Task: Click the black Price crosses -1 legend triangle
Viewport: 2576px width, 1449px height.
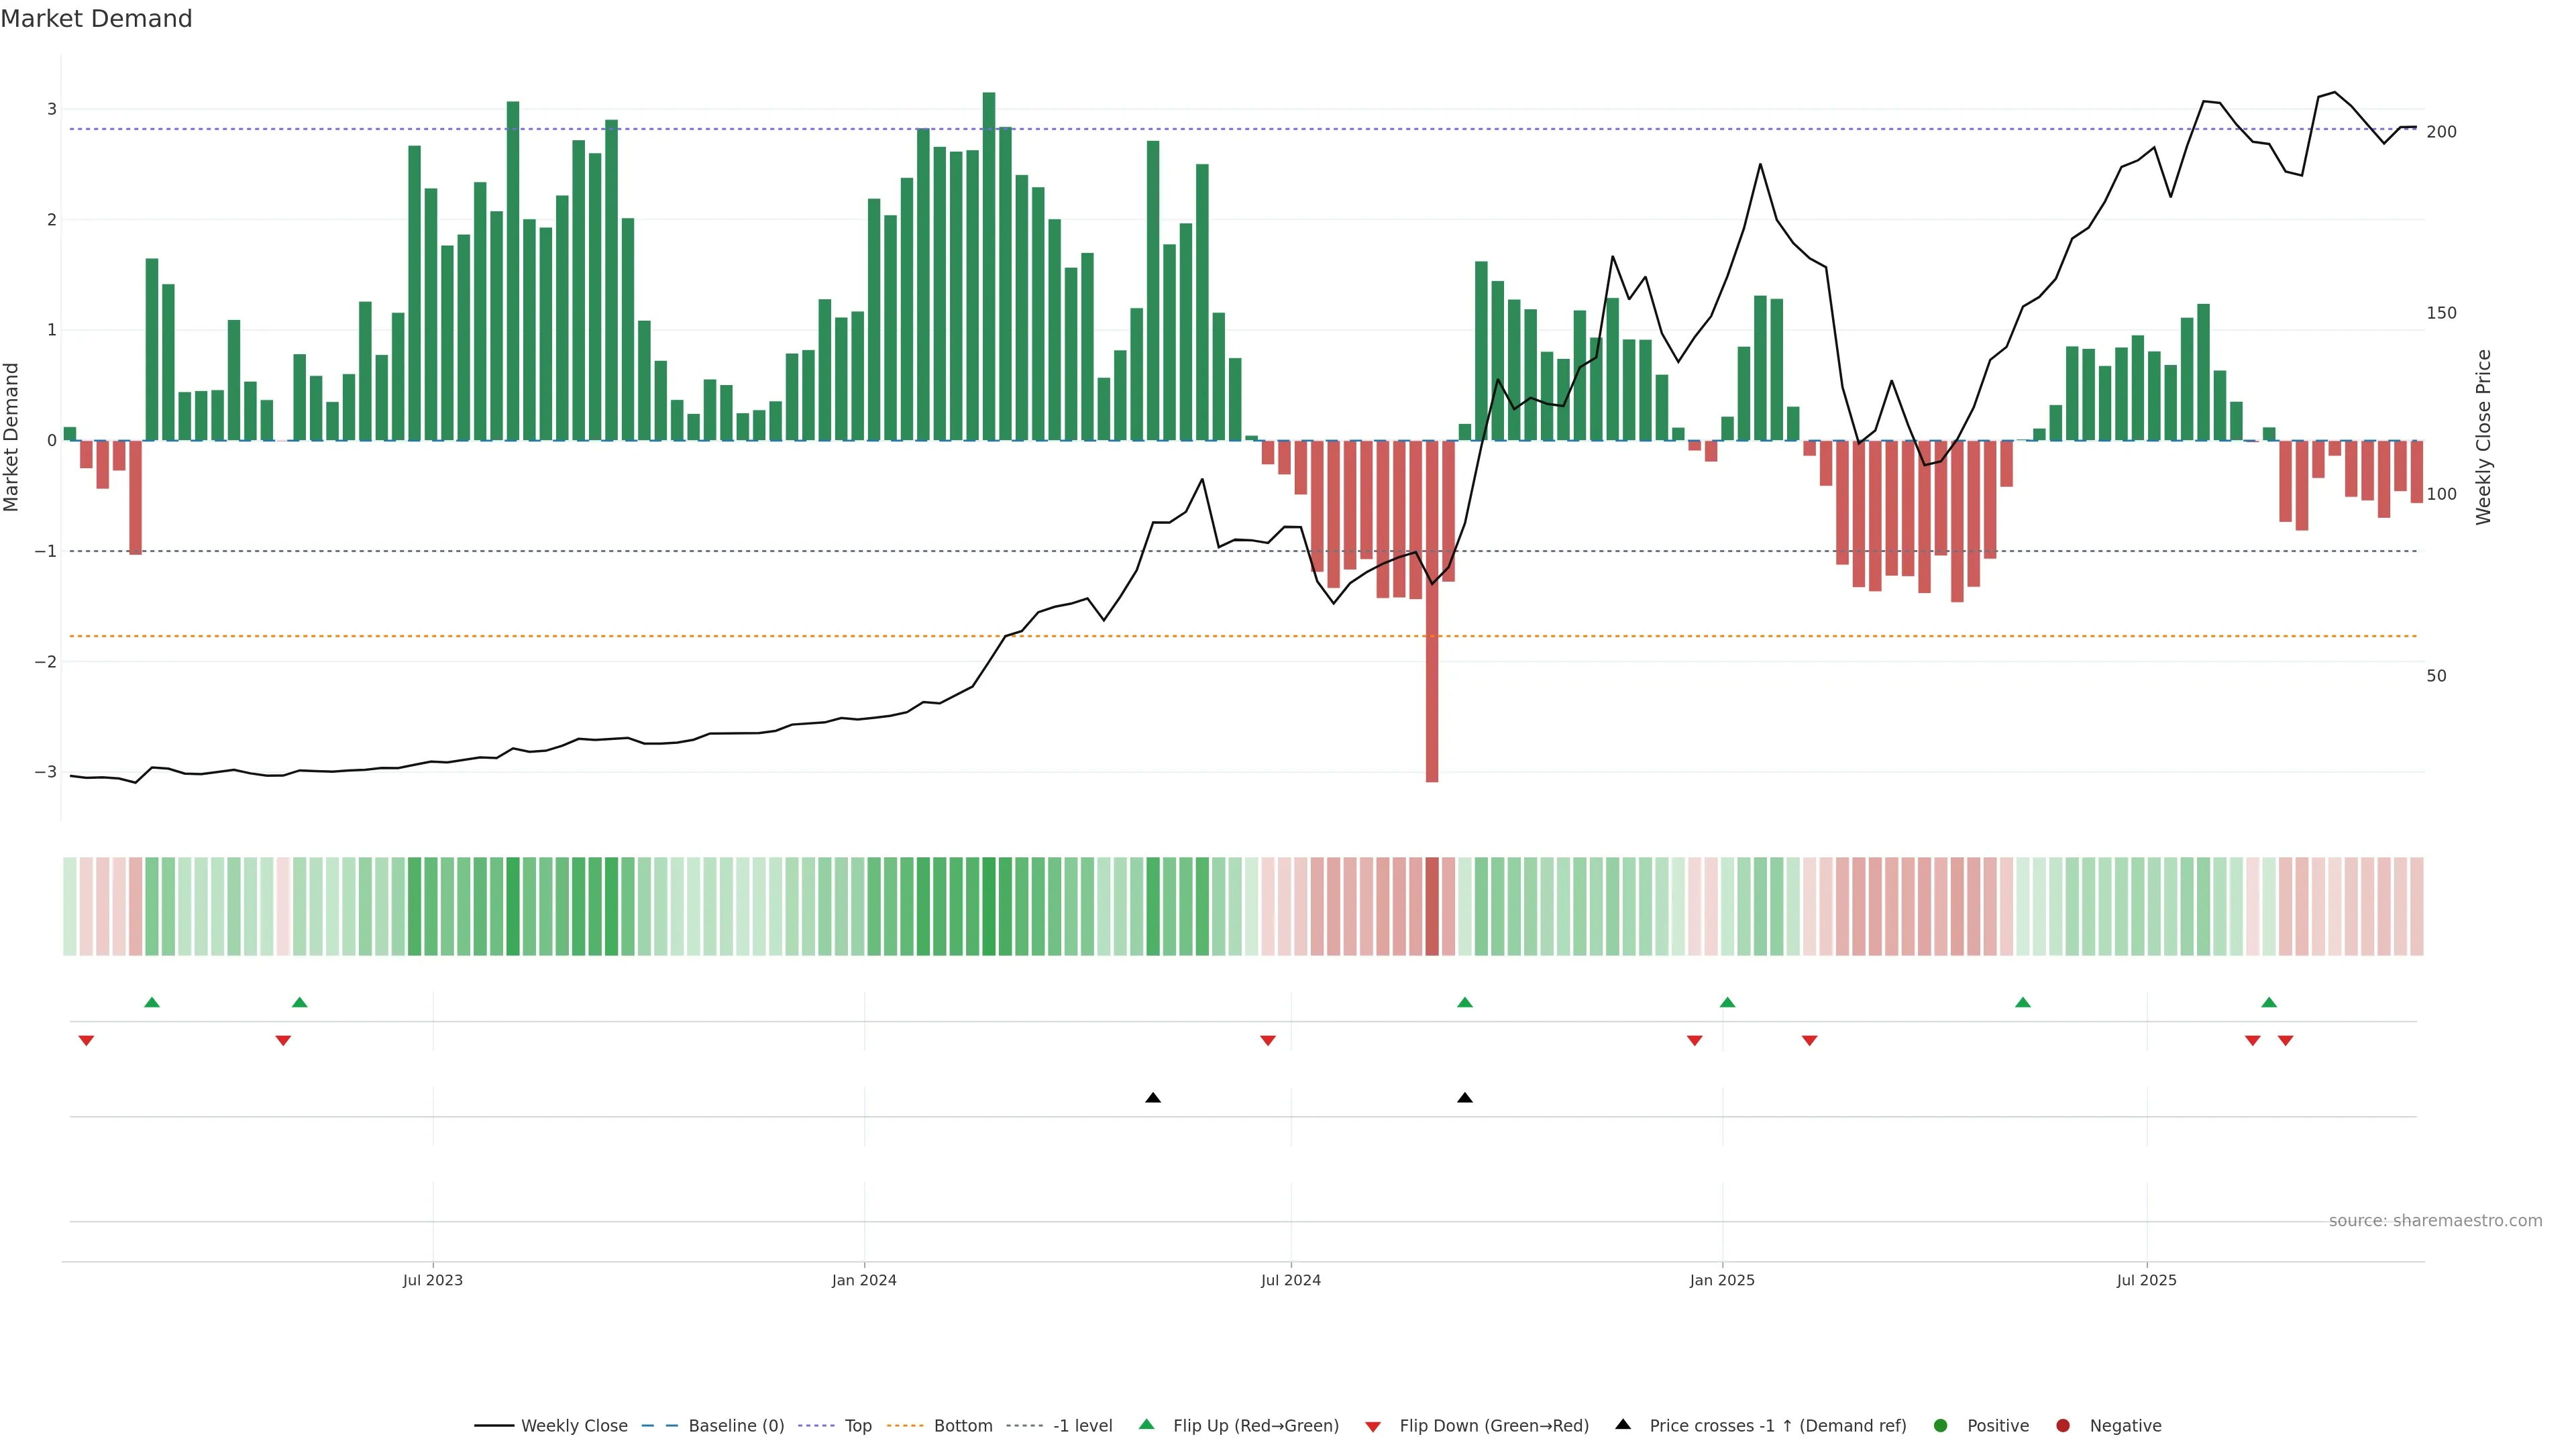Action: click(1622, 1424)
